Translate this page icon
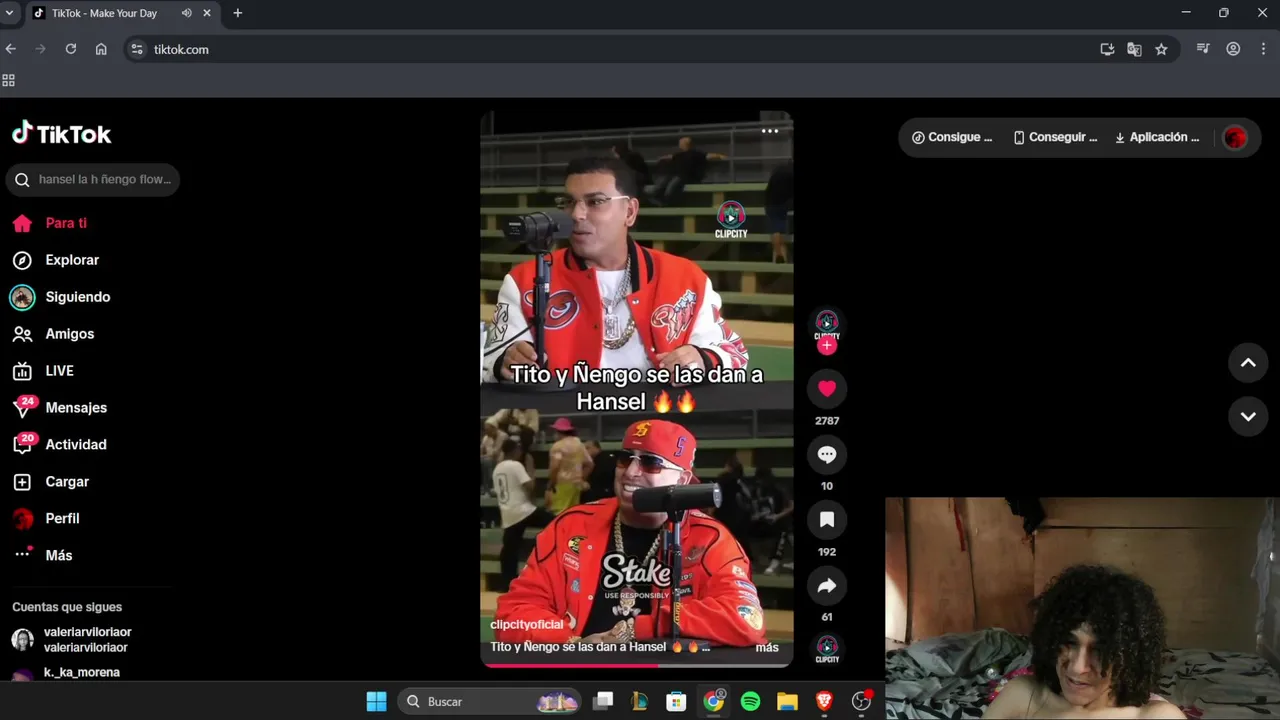1280x720 pixels. pyautogui.click(x=1134, y=49)
